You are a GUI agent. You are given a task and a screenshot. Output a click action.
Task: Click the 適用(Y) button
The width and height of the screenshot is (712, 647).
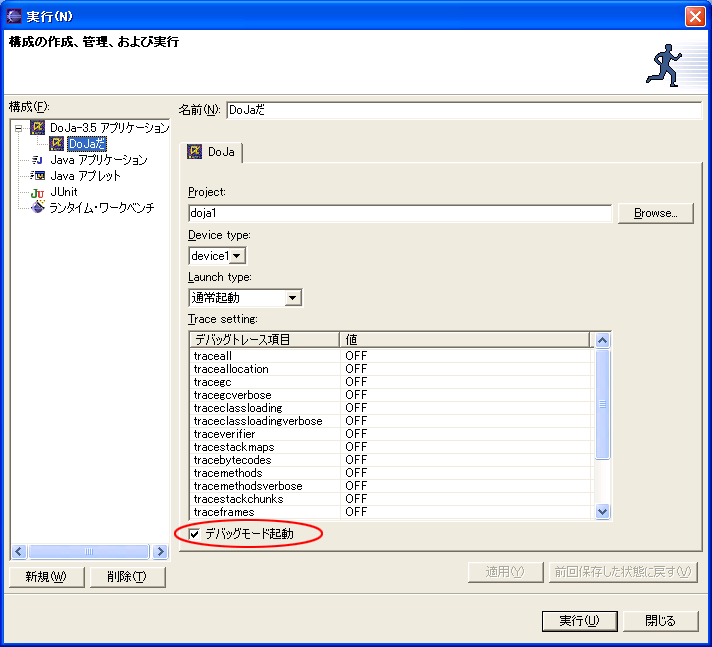[x=505, y=572]
